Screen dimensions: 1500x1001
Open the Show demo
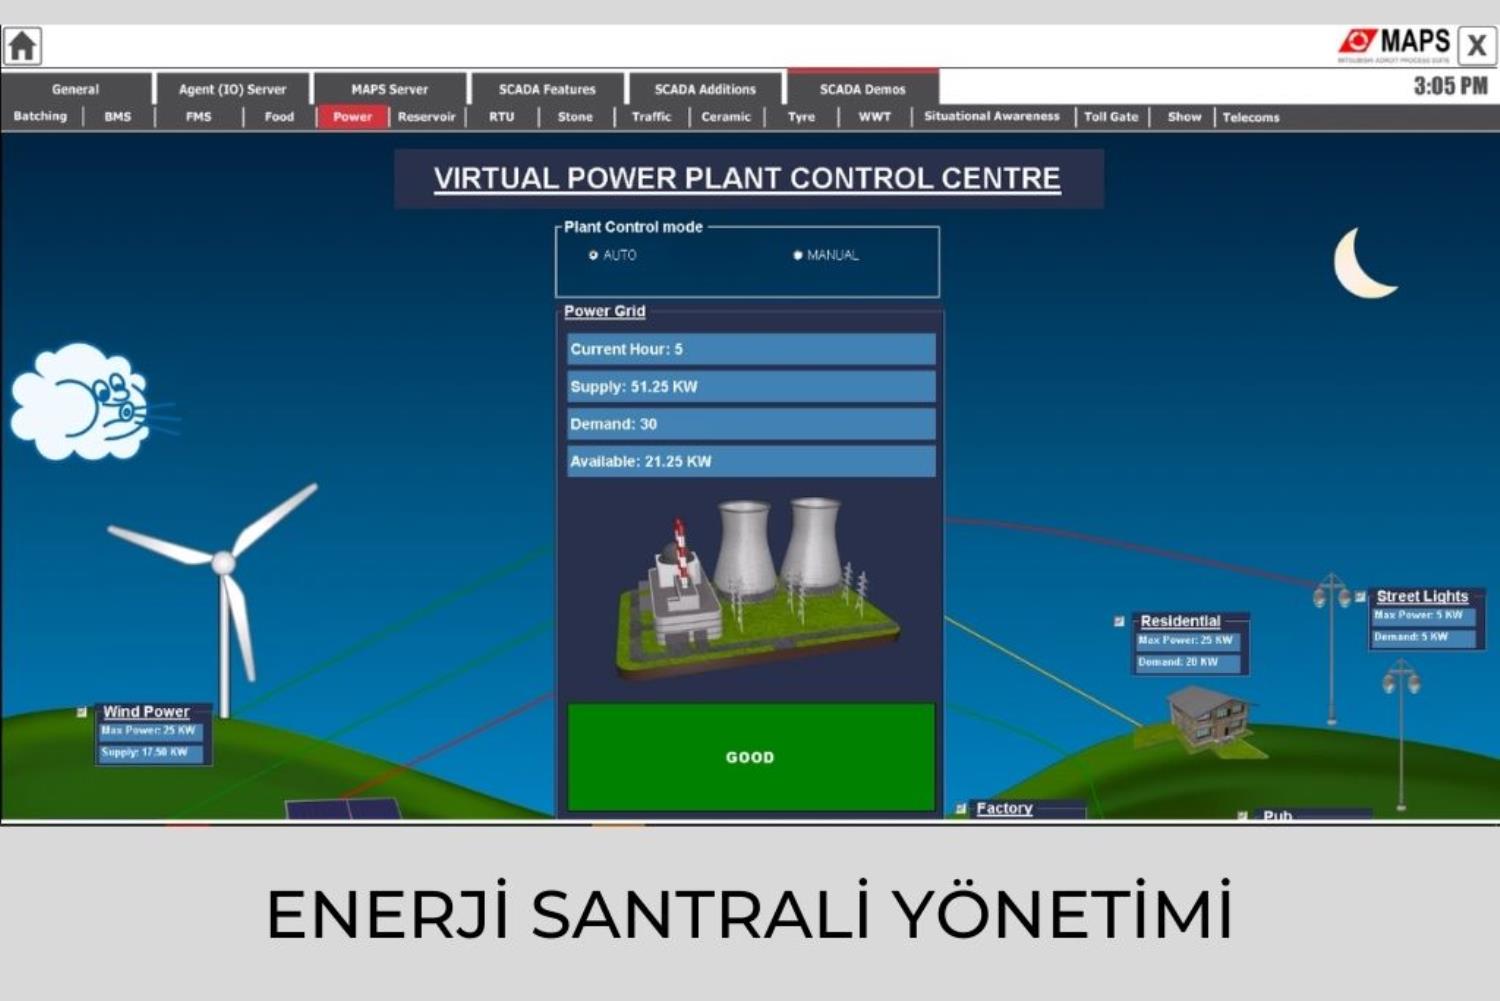[x=1185, y=116]
